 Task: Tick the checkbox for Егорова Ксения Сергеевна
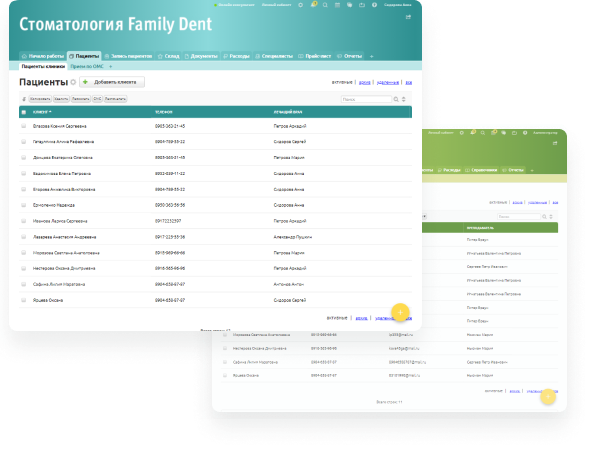pos(24,126)
